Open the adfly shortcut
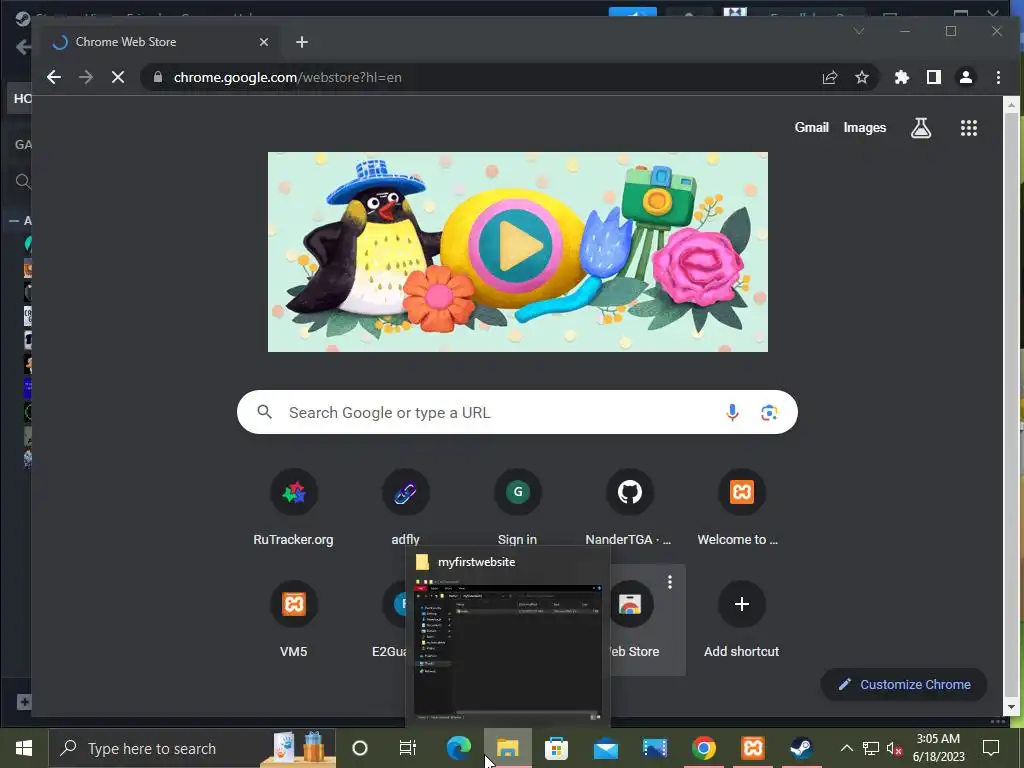This screenshot has height=768, width=1024. [406, 509]
